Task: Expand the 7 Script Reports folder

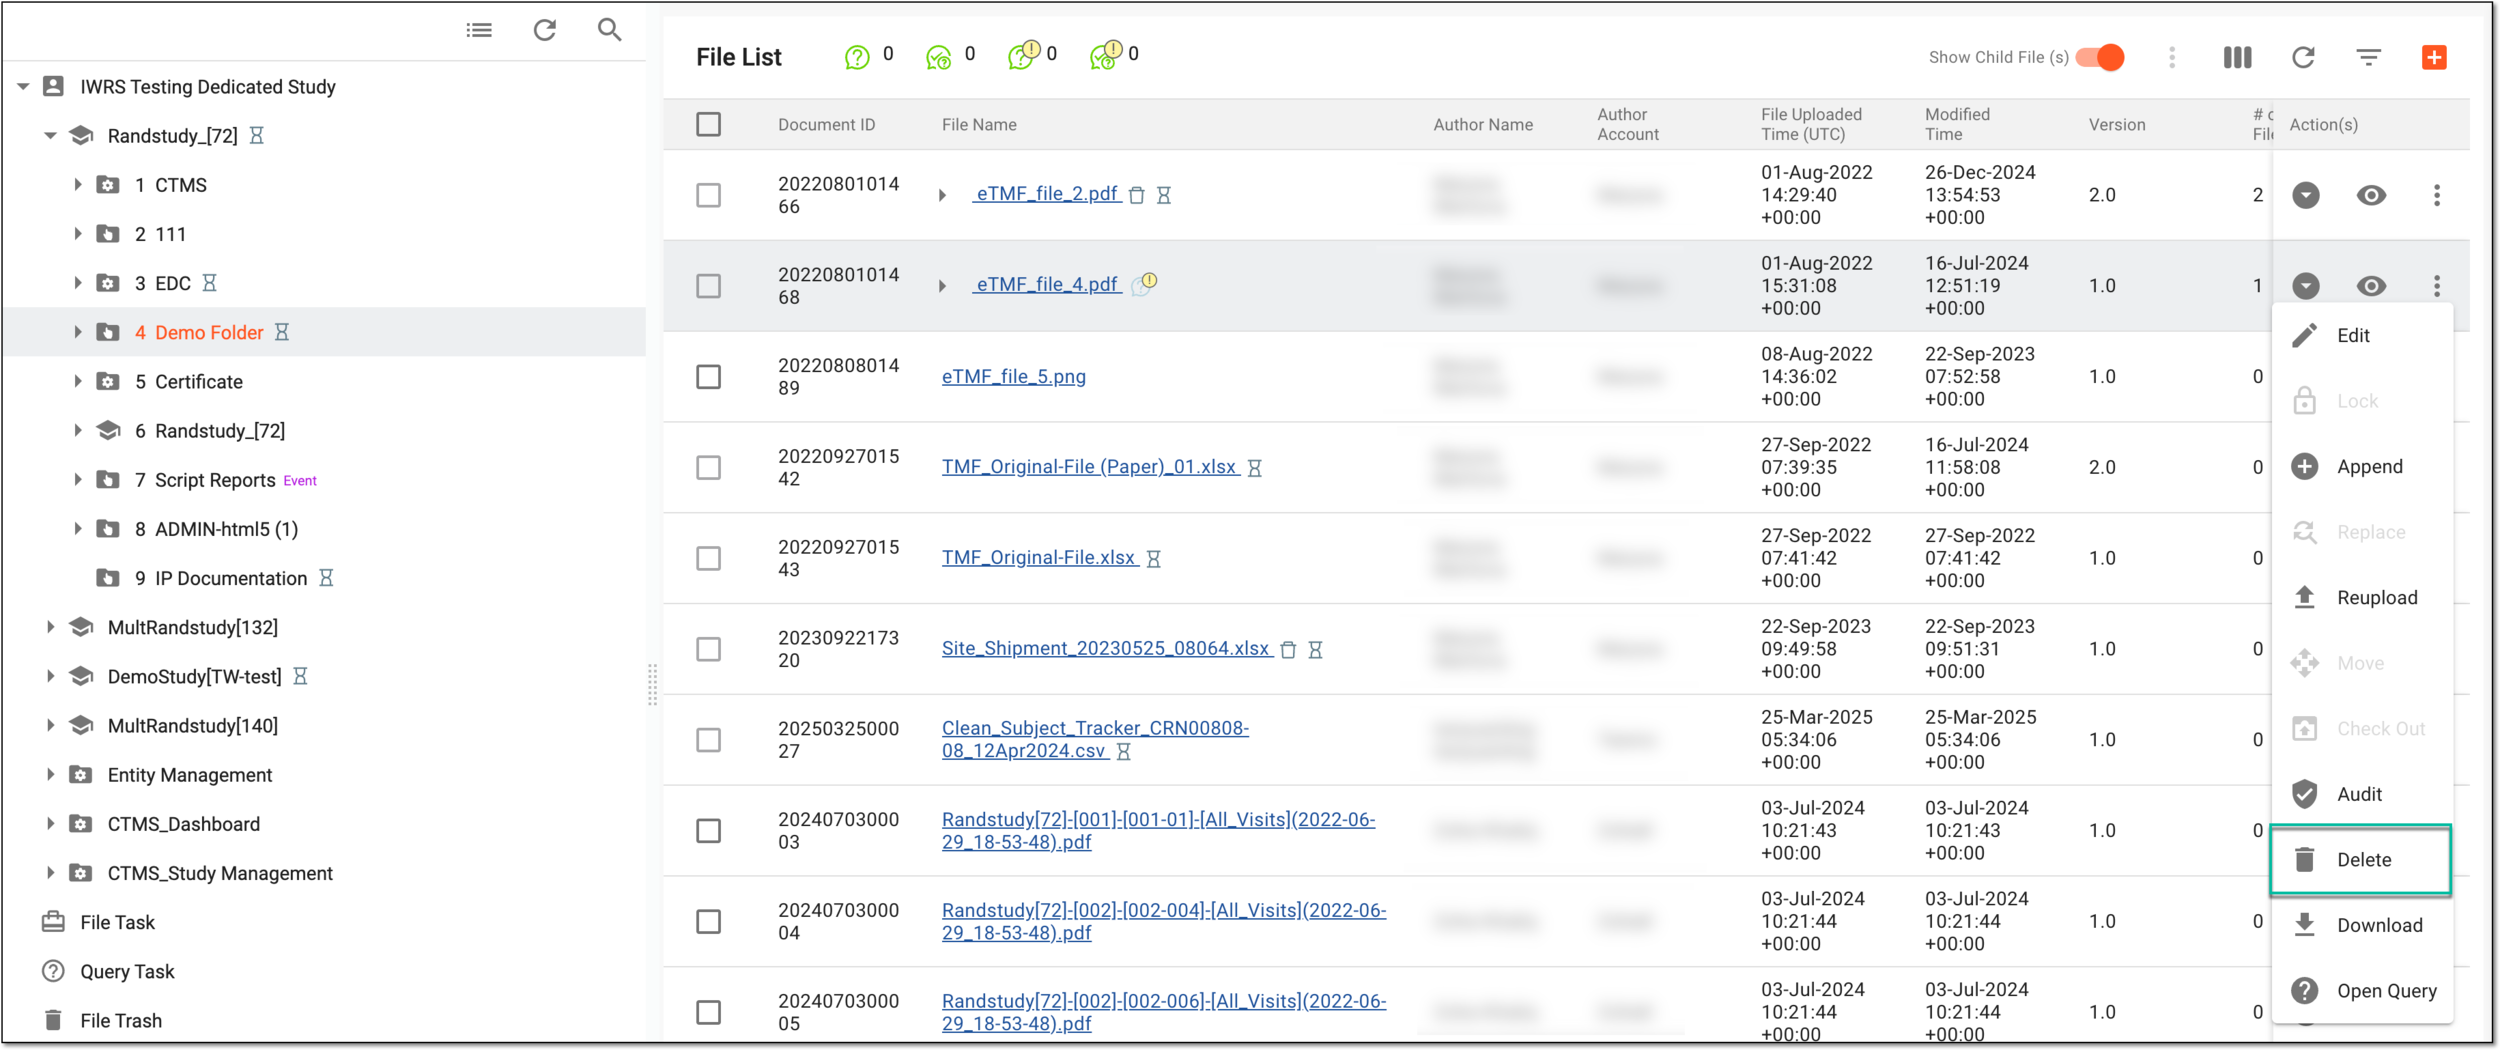Action: [x=77, y=480]
